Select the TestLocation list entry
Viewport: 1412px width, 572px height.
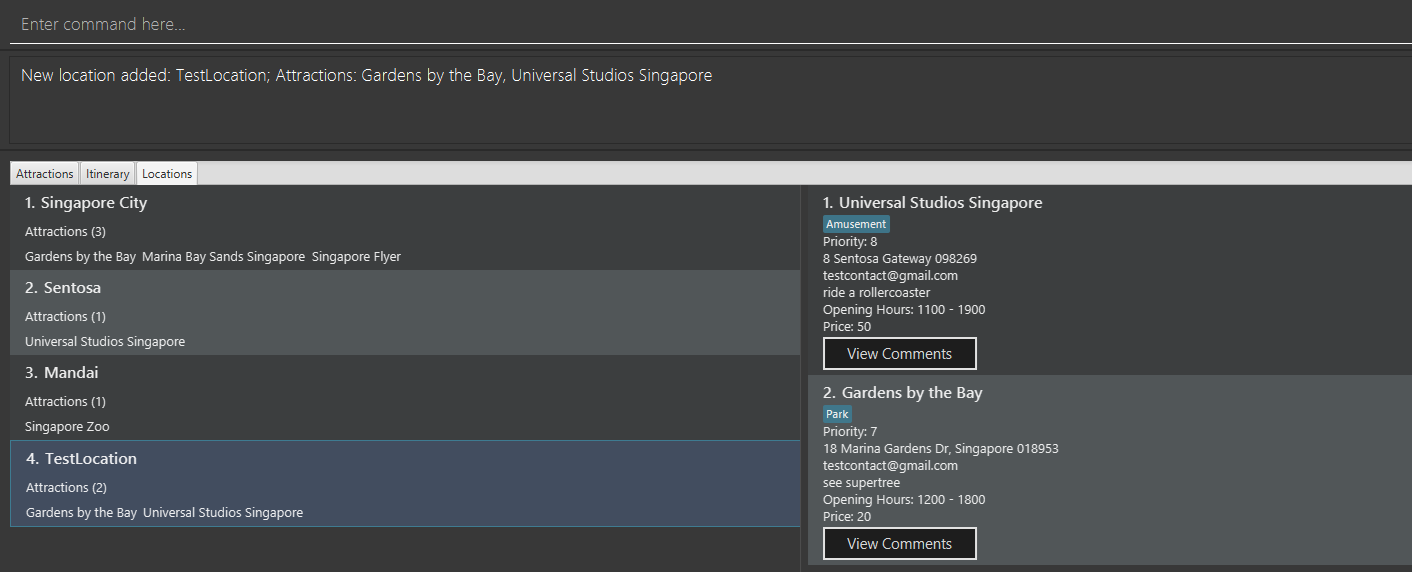[x=400, y=484]
